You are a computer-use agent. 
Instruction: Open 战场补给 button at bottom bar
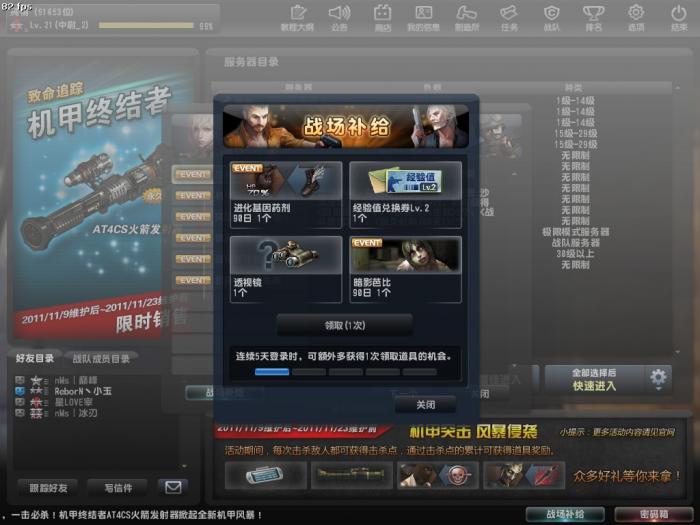[565, 514]
